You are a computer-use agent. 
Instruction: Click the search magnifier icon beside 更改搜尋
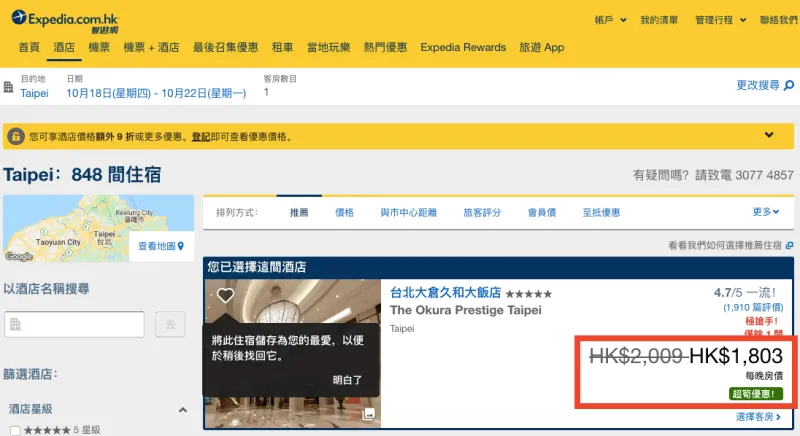click(789, 85)
